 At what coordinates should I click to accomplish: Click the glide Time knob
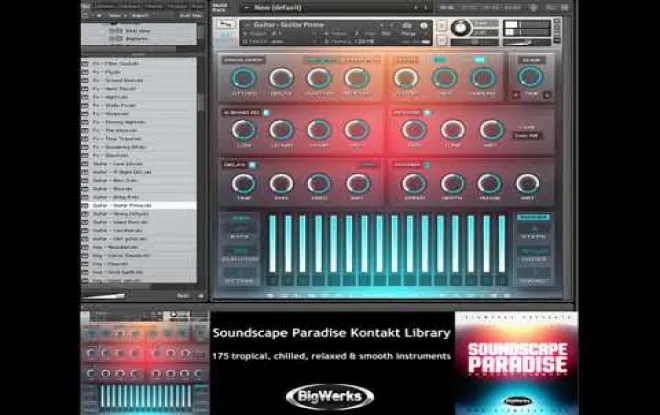click(x=531, y=77)
